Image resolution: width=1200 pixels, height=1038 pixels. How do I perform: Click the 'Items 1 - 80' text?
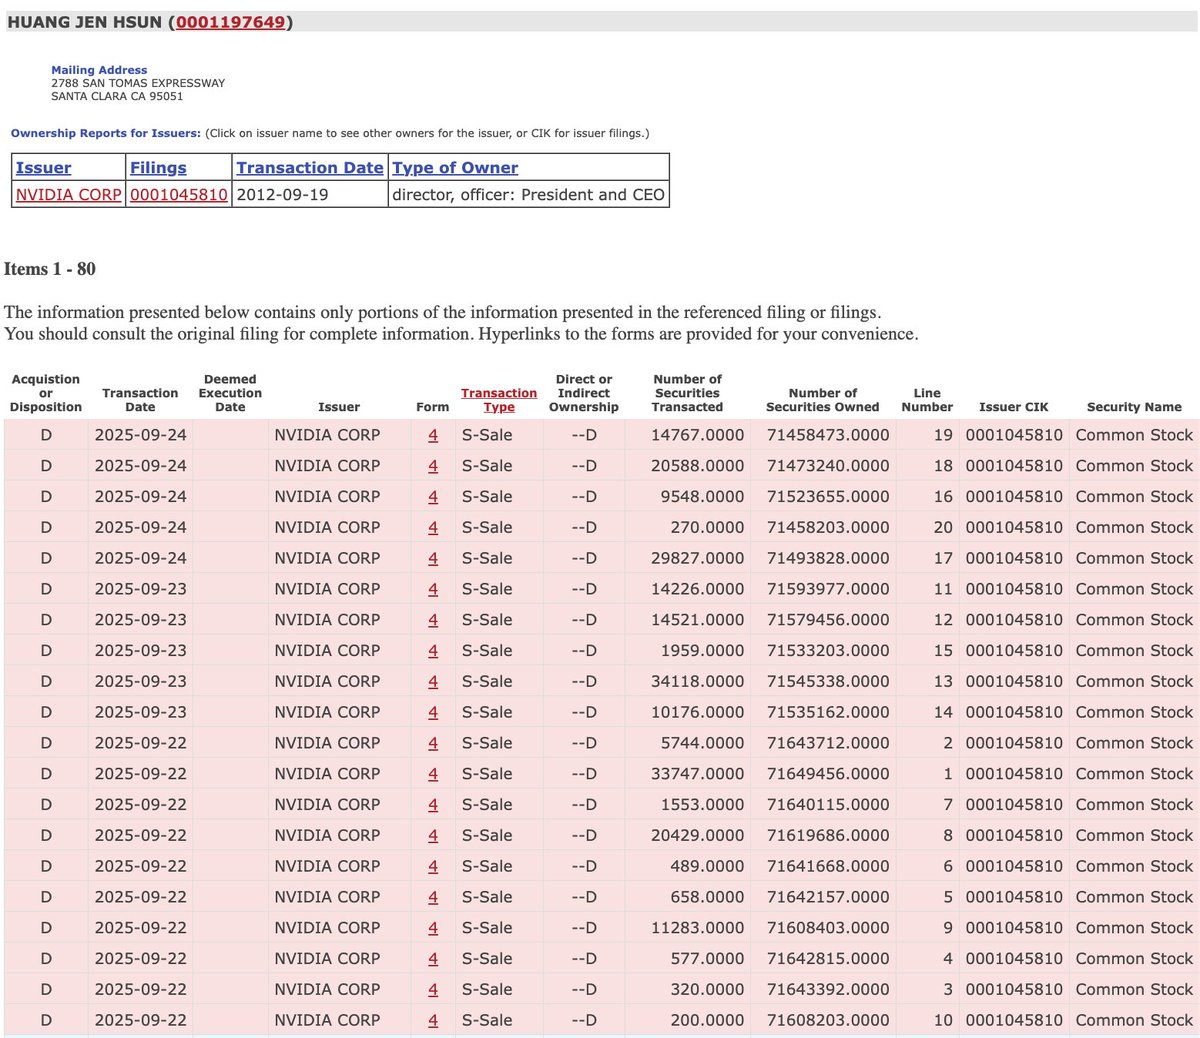click(x=50, y=269)
